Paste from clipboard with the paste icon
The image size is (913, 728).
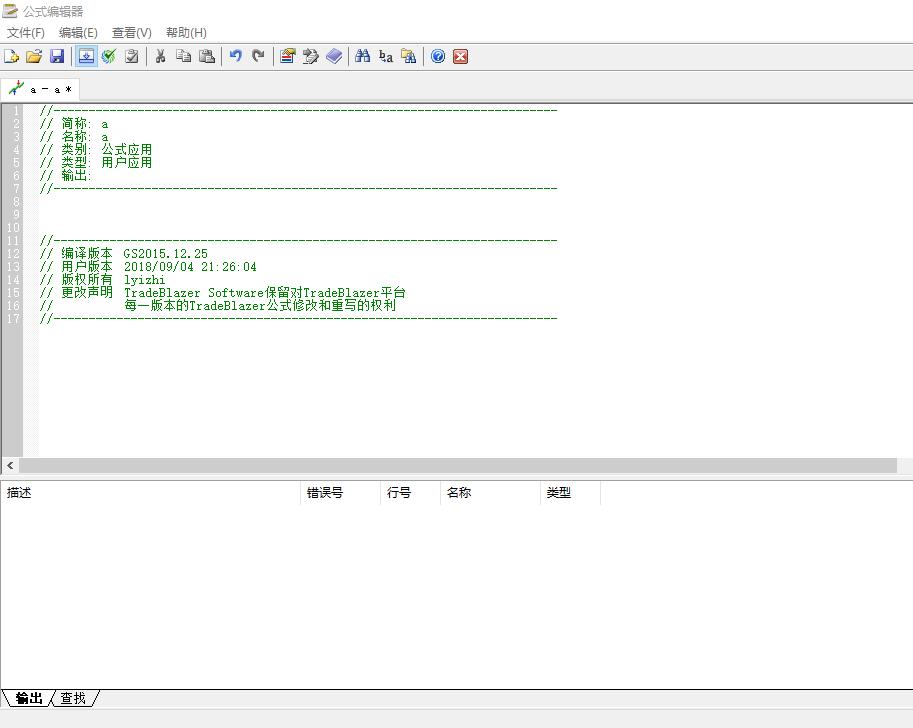pos(207,56)
